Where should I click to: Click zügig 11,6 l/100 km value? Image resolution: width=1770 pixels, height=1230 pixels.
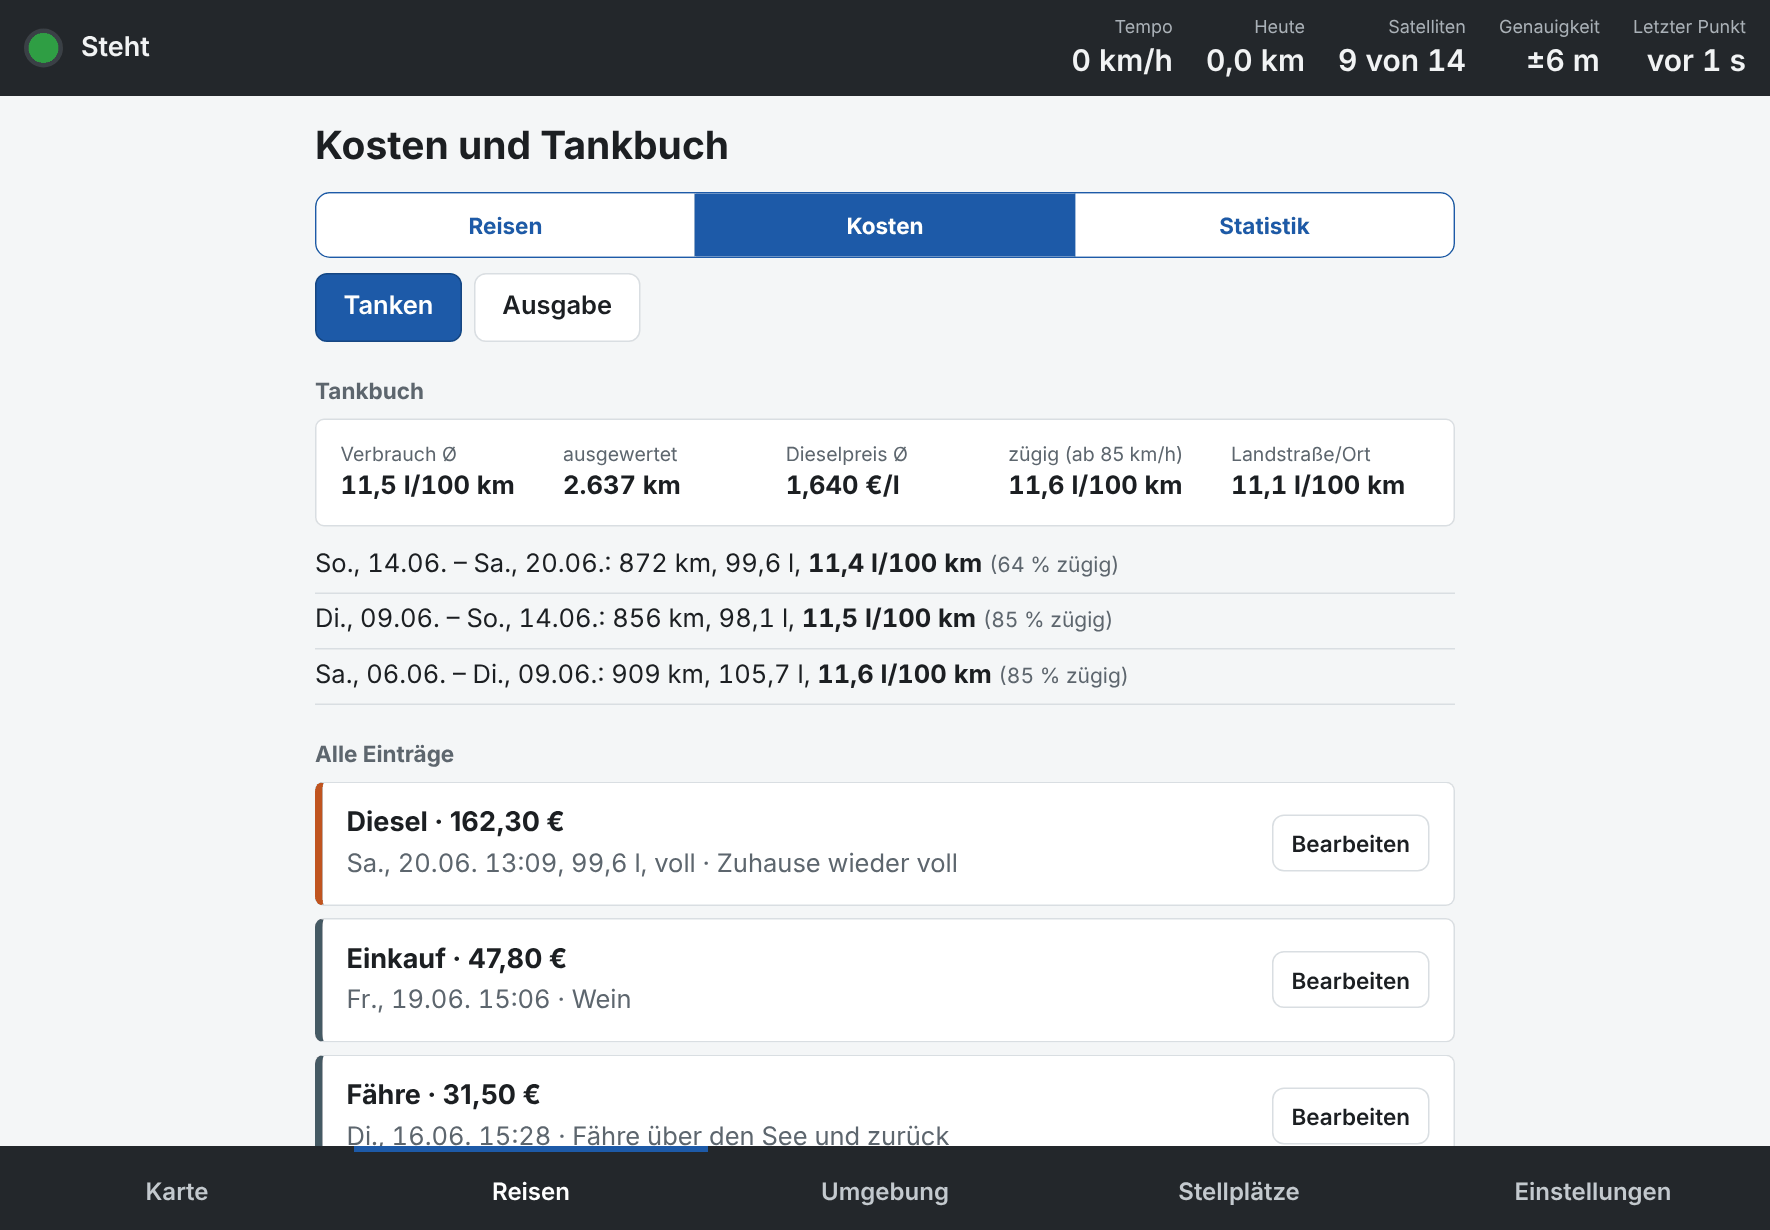(x=1095, y=486)
